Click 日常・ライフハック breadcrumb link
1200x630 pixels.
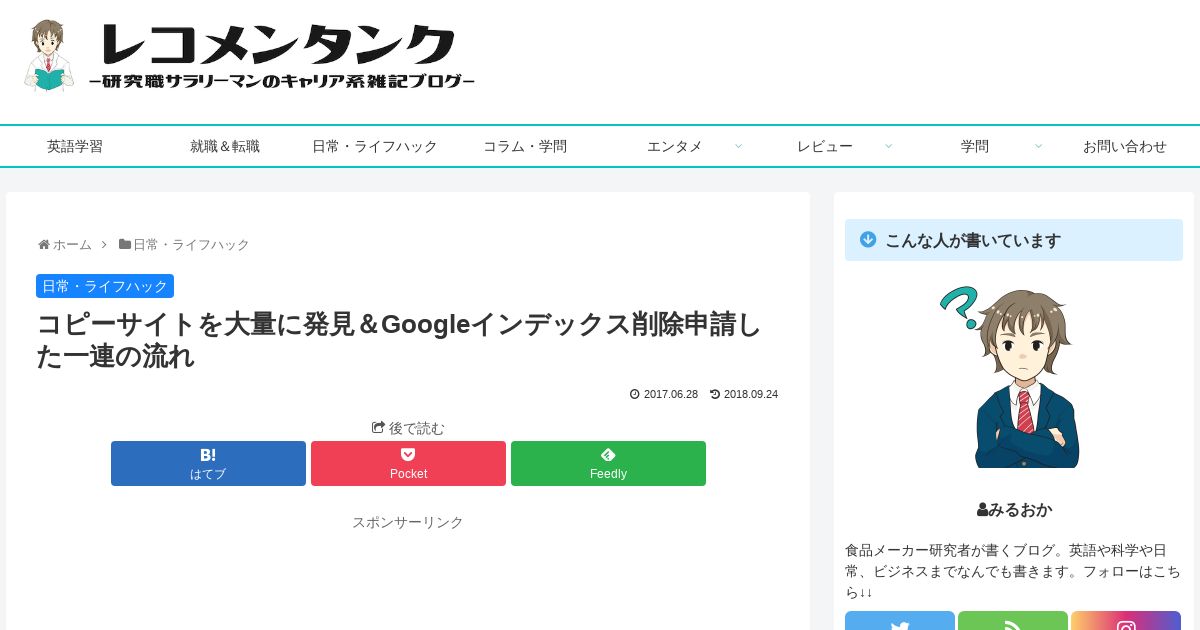click(191, 244)
